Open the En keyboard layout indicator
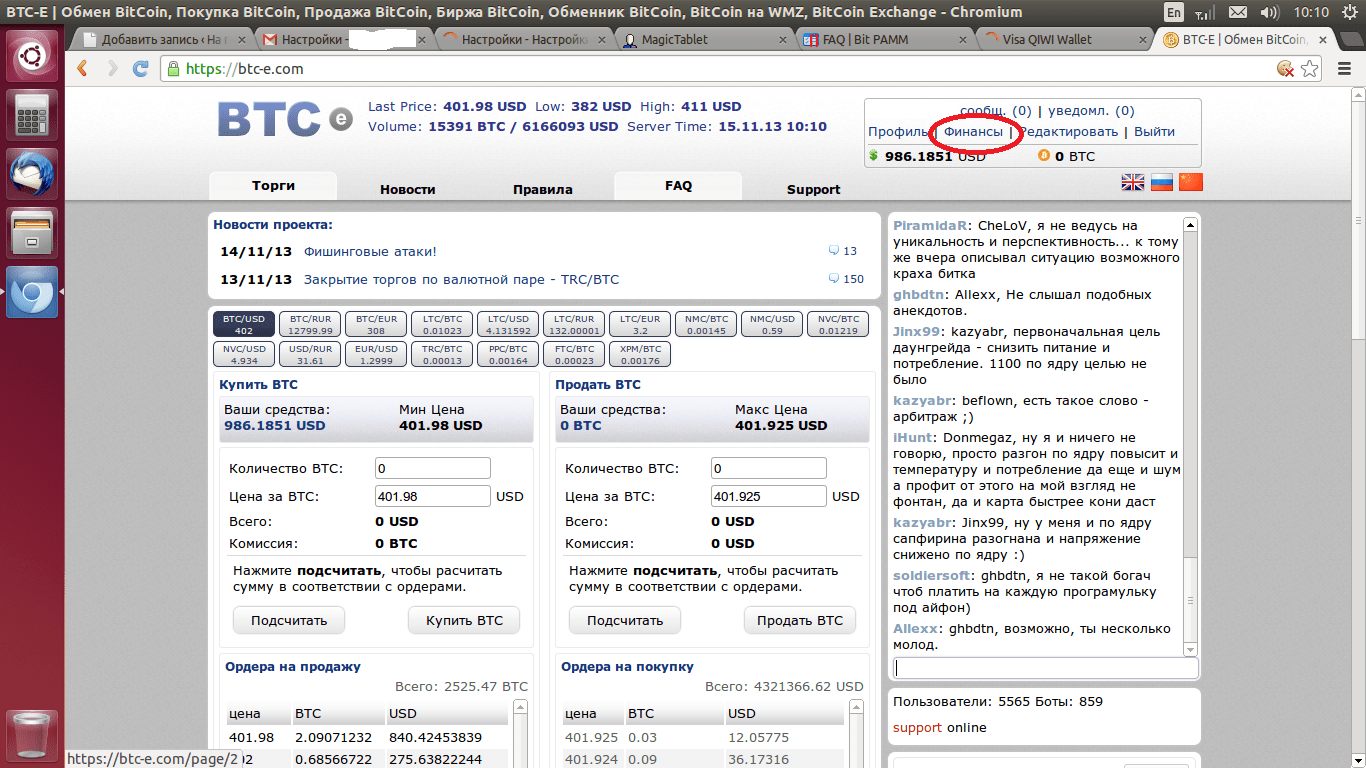 pos(1174,12)
